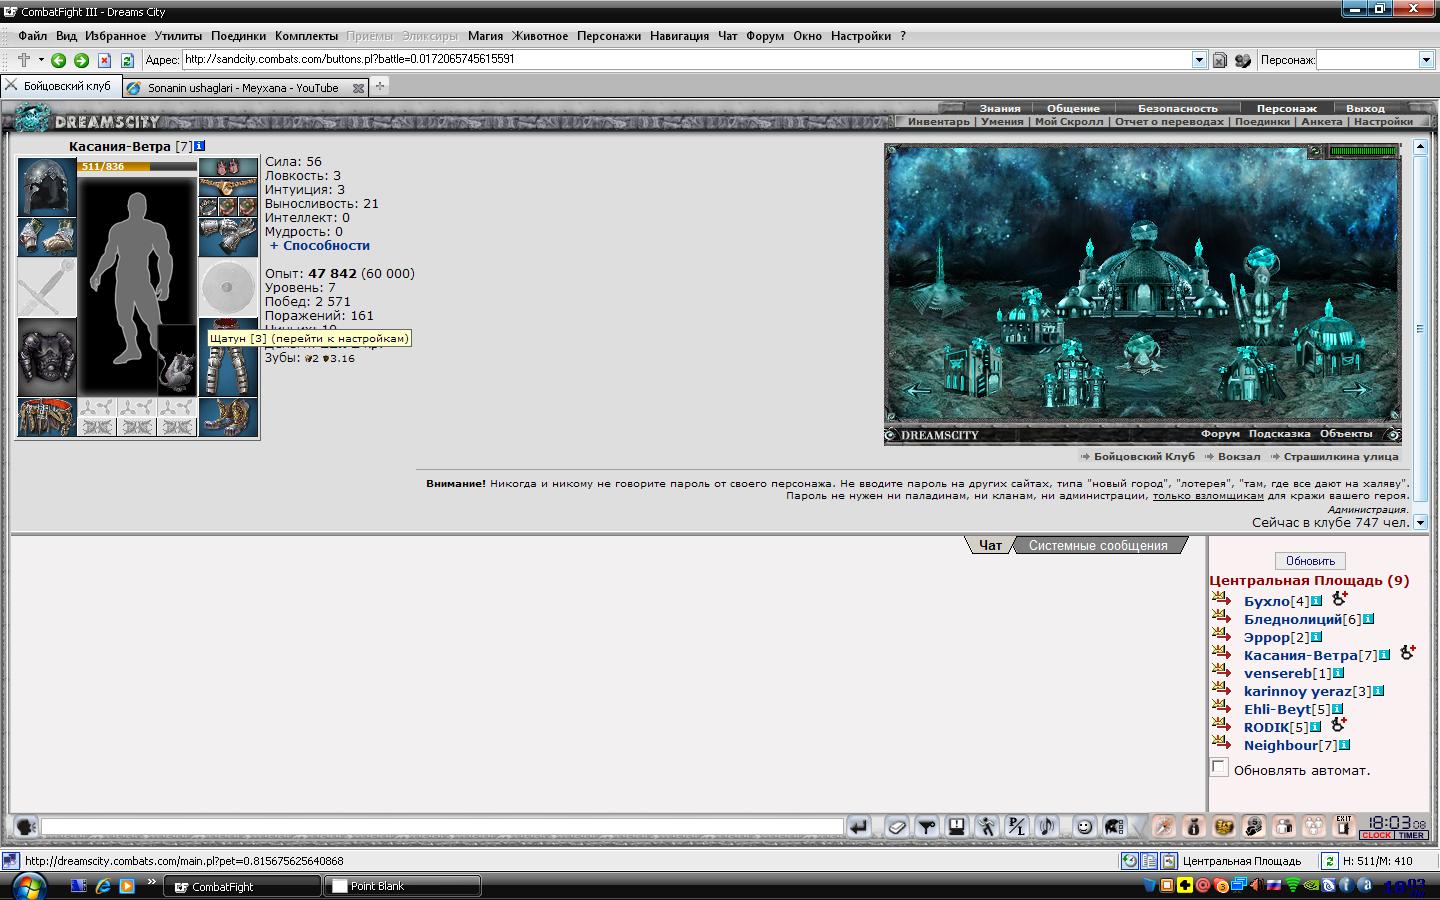The width and height of the screenshot is (1440, 900).
Task: Click the Обновить button
Action: [x=1310, y=561]
